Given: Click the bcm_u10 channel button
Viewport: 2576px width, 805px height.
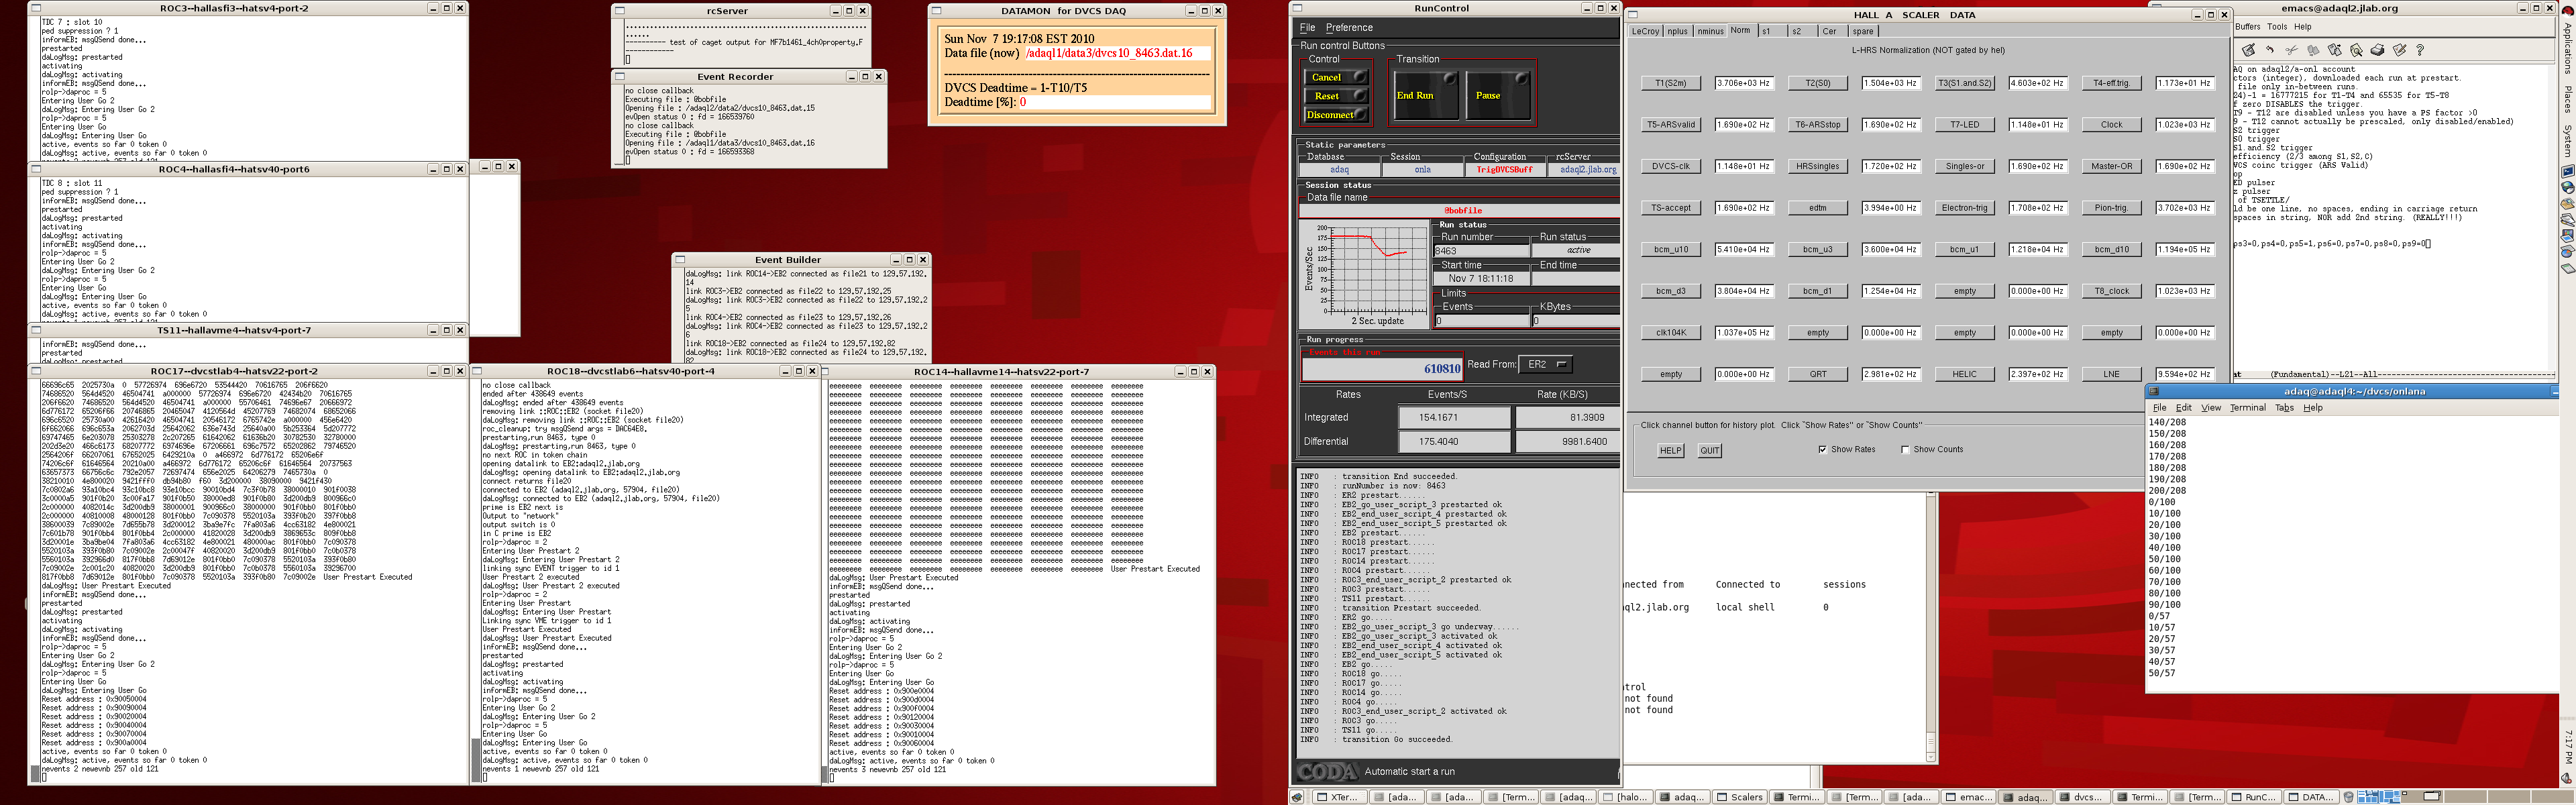Looking at the screenshot, I should (1671, 249).
